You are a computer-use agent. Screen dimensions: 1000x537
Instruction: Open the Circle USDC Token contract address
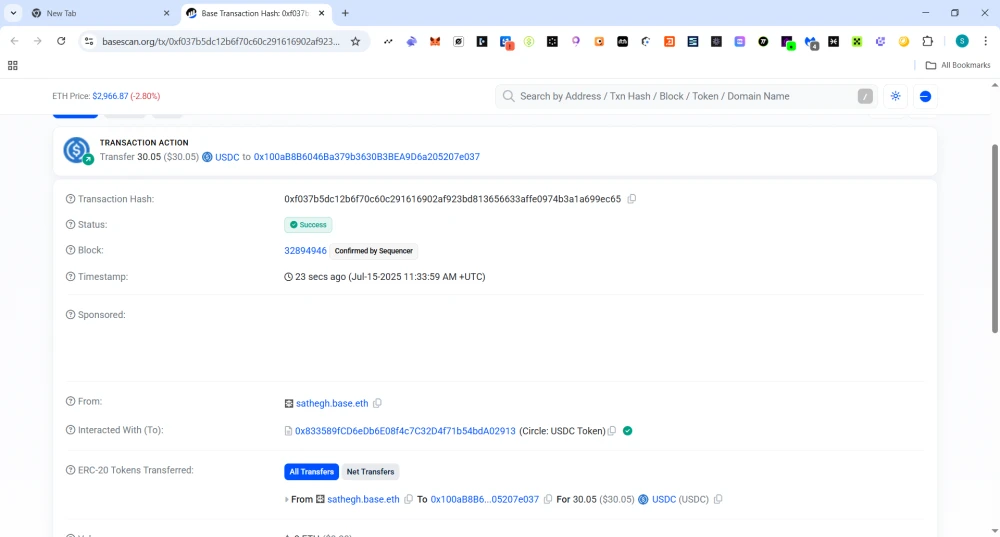405,431
